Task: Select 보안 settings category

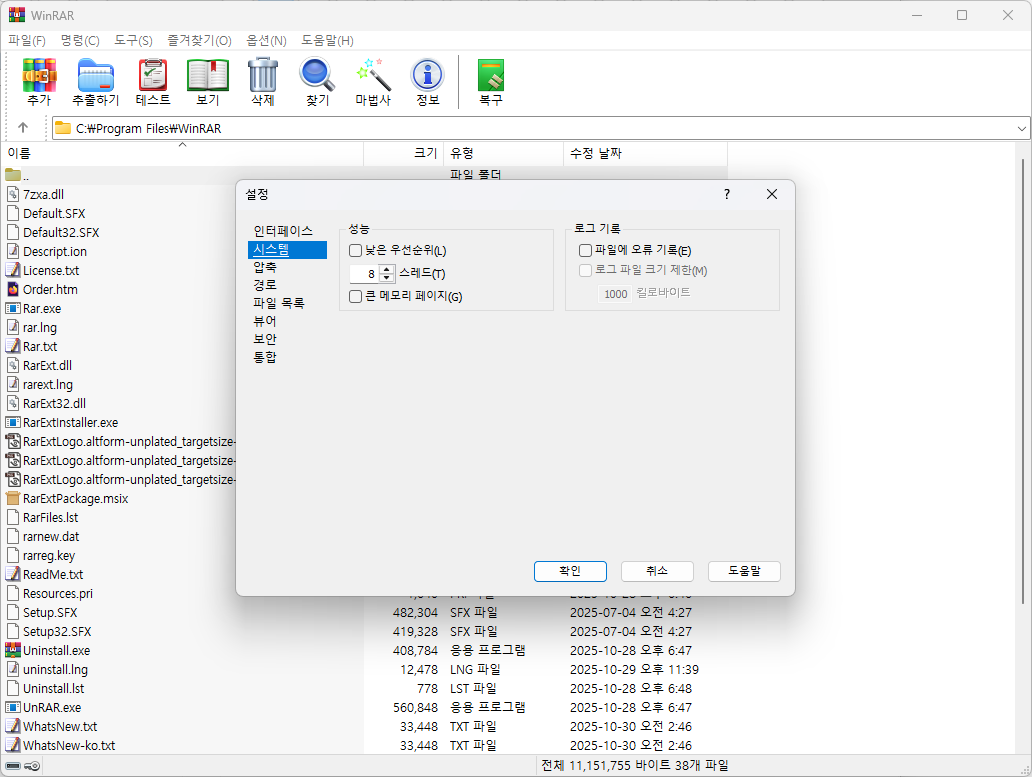Action: [x=265, y=339]
